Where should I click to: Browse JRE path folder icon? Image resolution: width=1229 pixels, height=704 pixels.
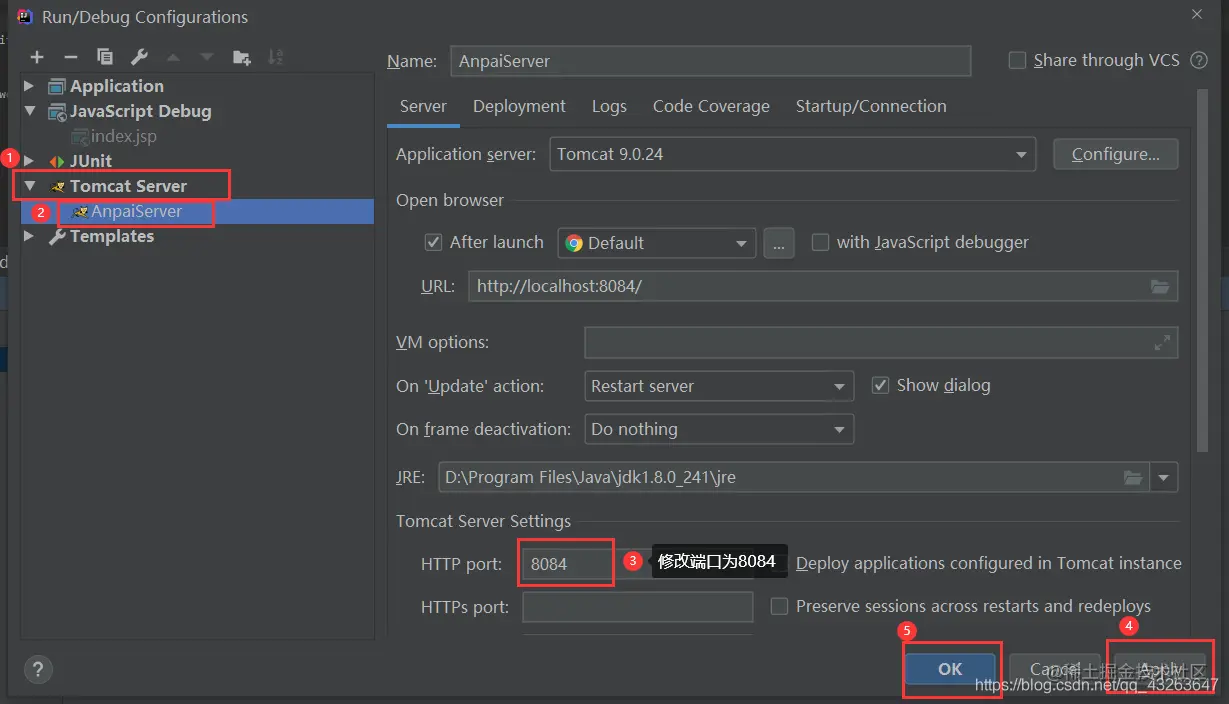click(1133, 477)
